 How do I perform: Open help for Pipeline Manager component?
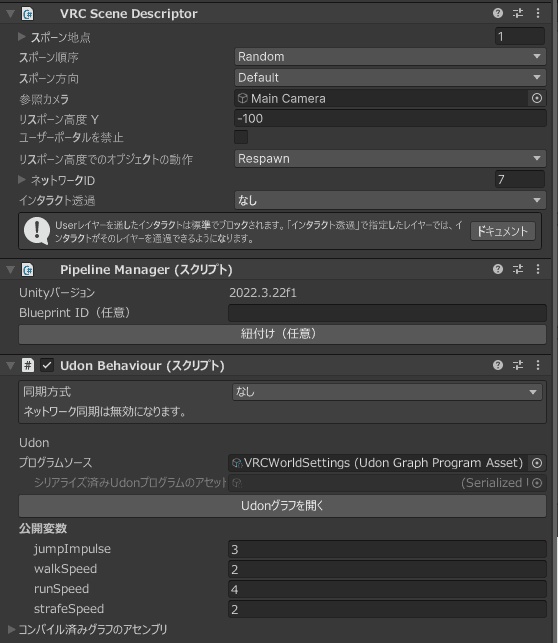coord(498,269)
